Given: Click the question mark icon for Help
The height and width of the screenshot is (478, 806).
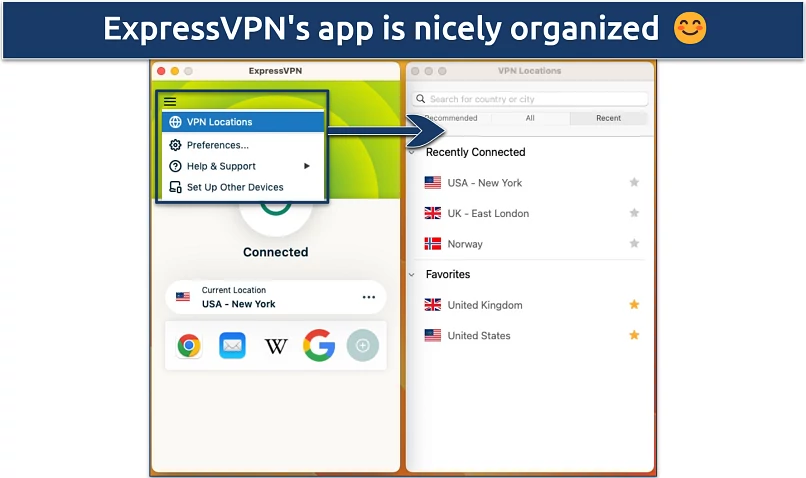Looking at the screenshot, I should tap(175, 166).
